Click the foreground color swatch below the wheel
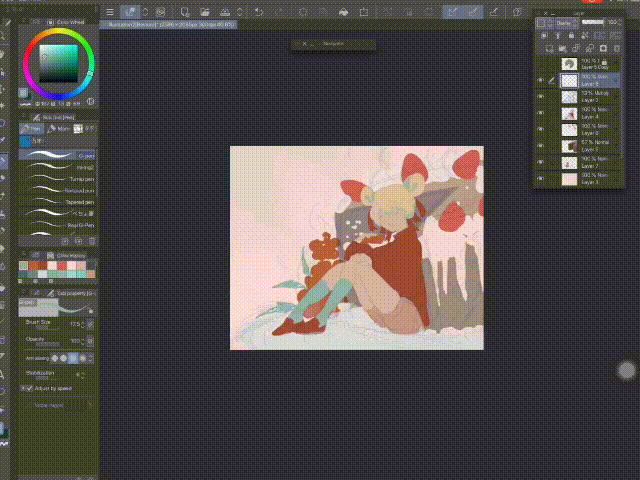This screenshot has width=640, height=480. (x=24, y=93)
